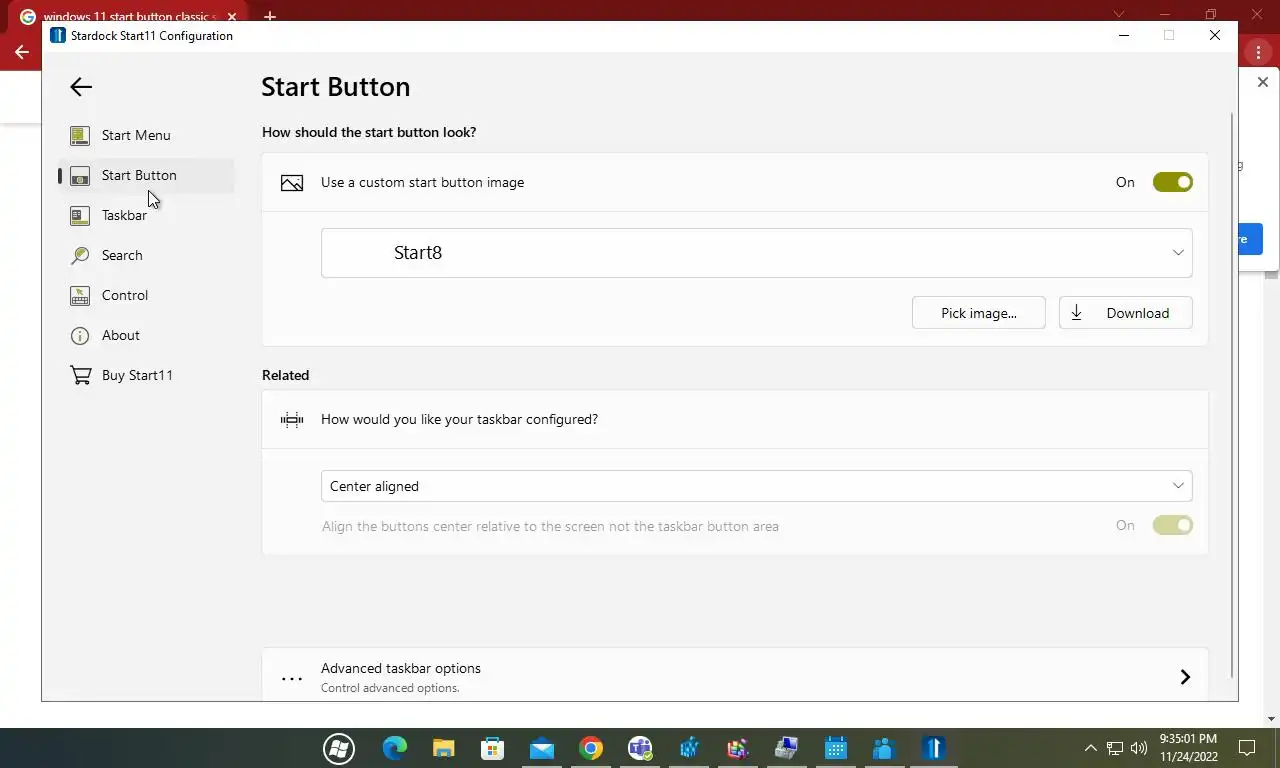Click the Buy Start11 label
1280x768 pixels.
(x=137, y=375)
